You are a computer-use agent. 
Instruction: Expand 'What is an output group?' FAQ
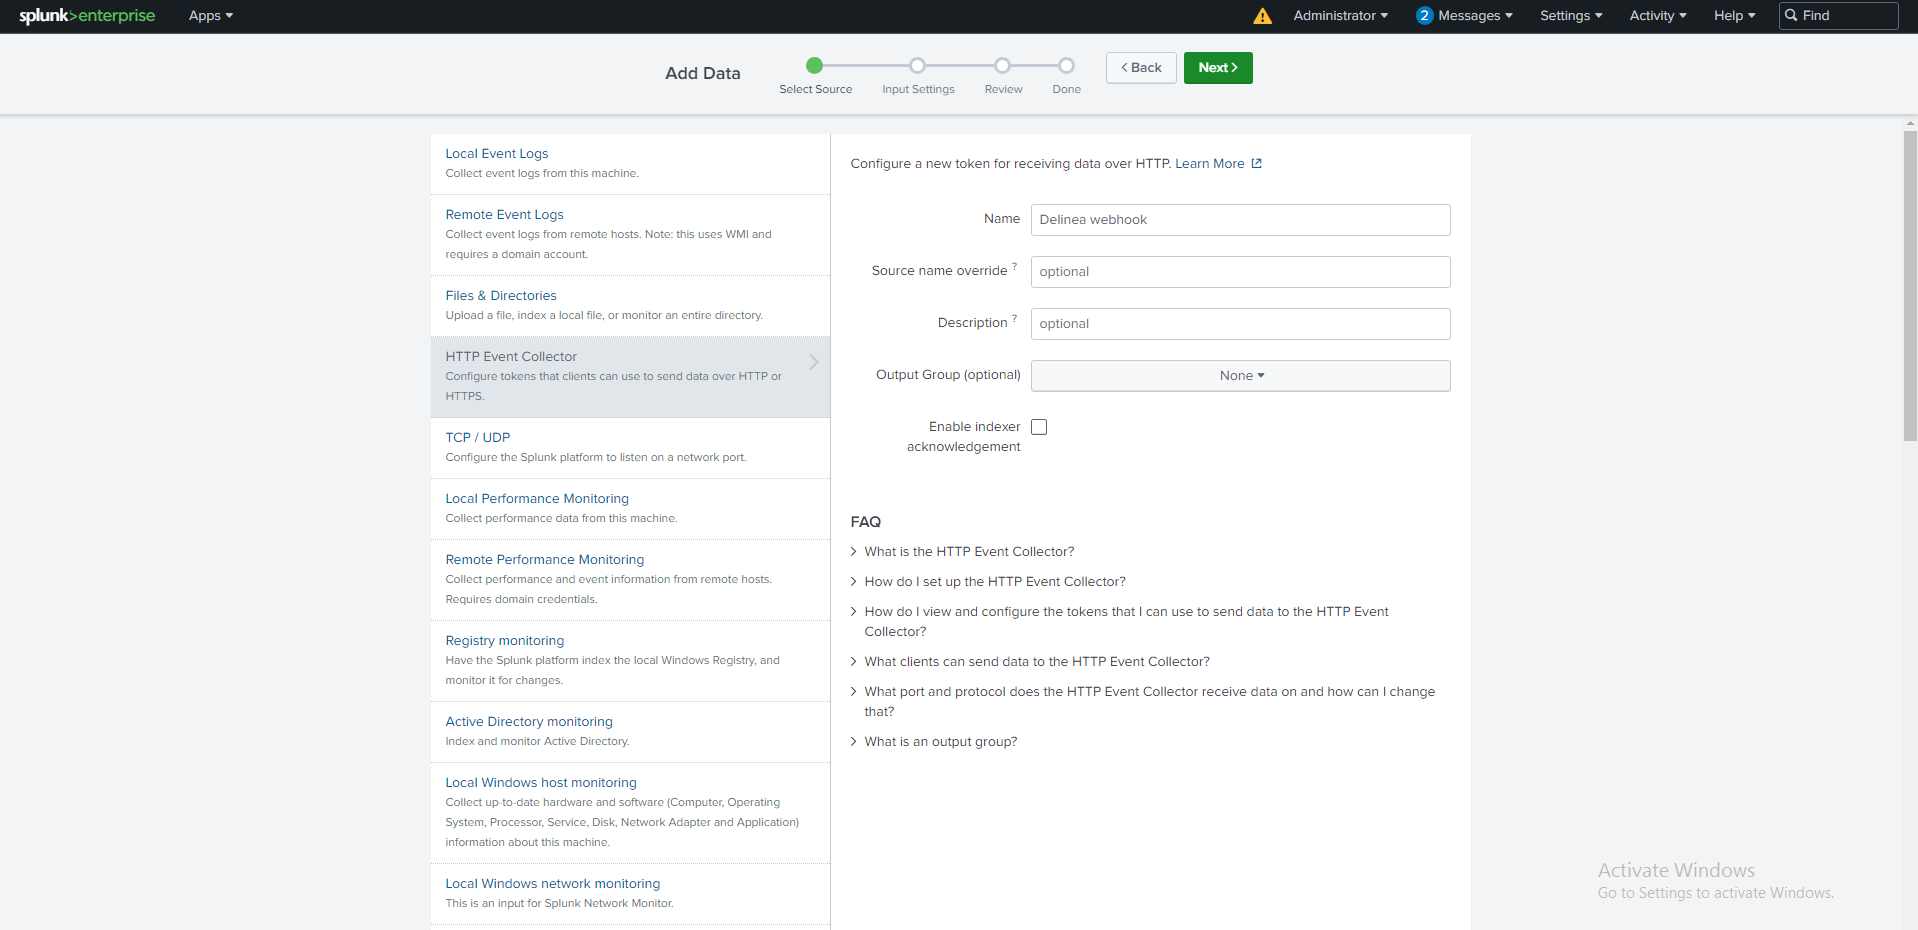point(940,742)
